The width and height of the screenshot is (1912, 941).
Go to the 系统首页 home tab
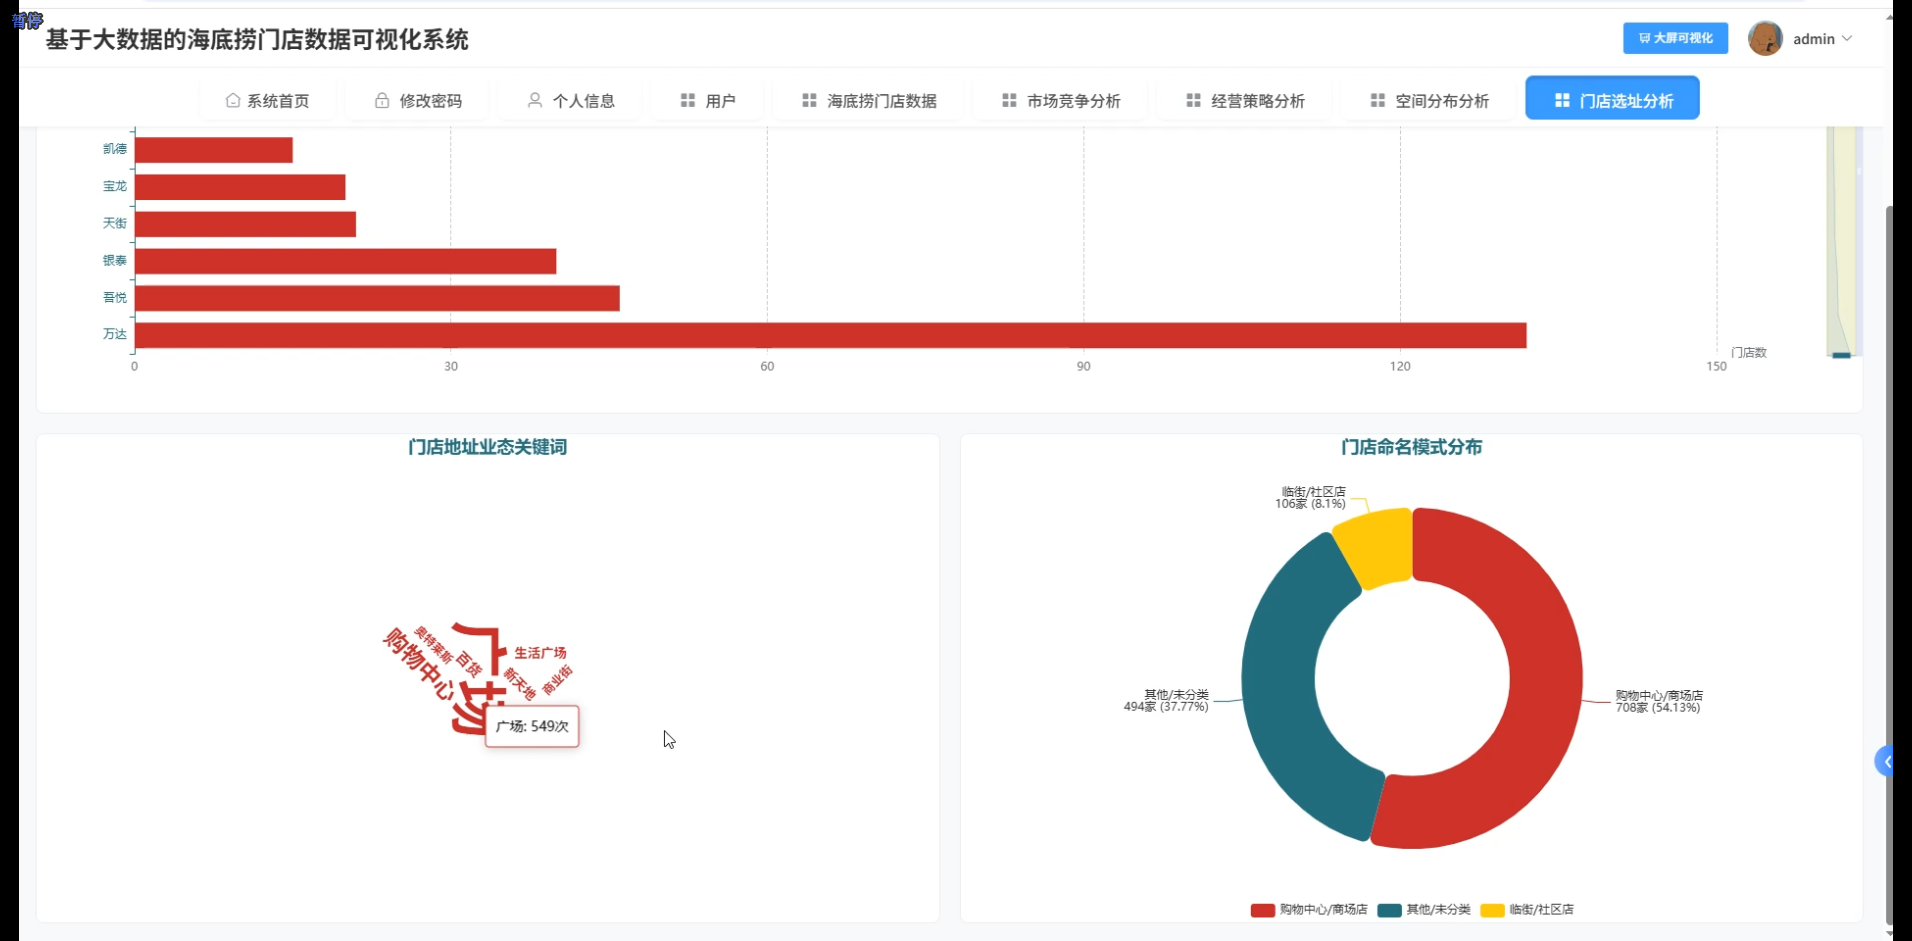[267, 100]
